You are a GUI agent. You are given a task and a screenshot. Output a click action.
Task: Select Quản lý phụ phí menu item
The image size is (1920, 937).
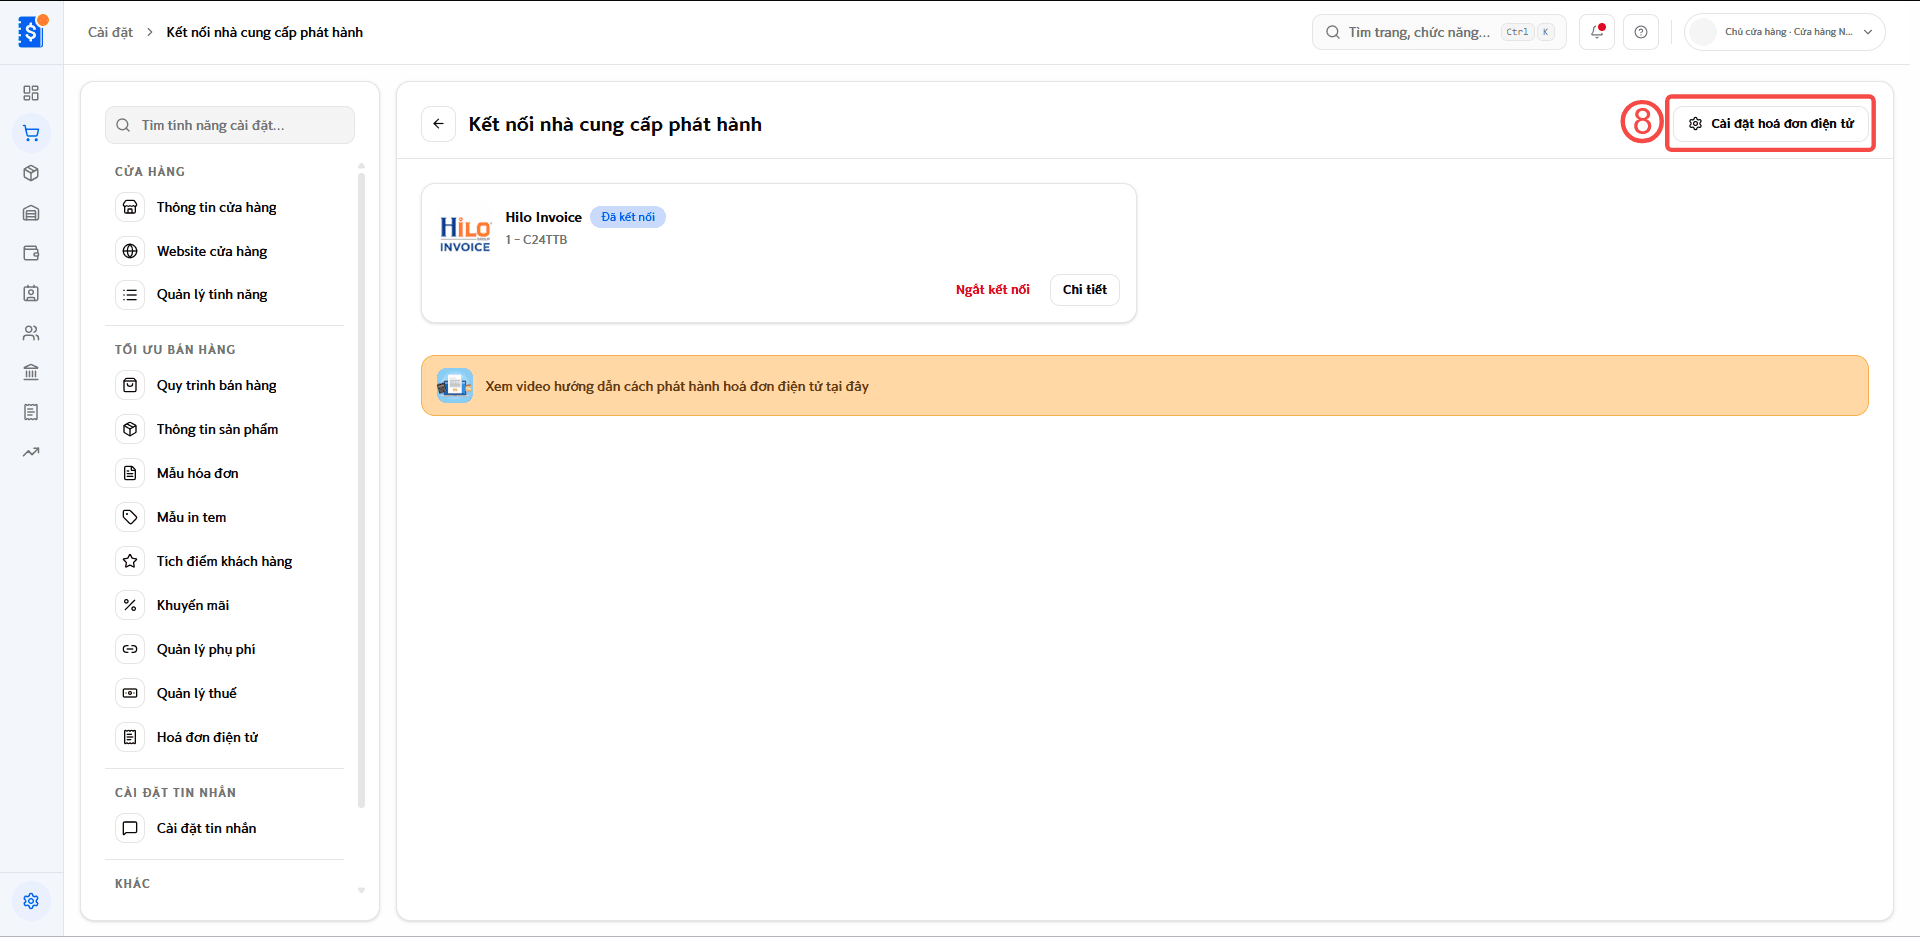[229, 649]
